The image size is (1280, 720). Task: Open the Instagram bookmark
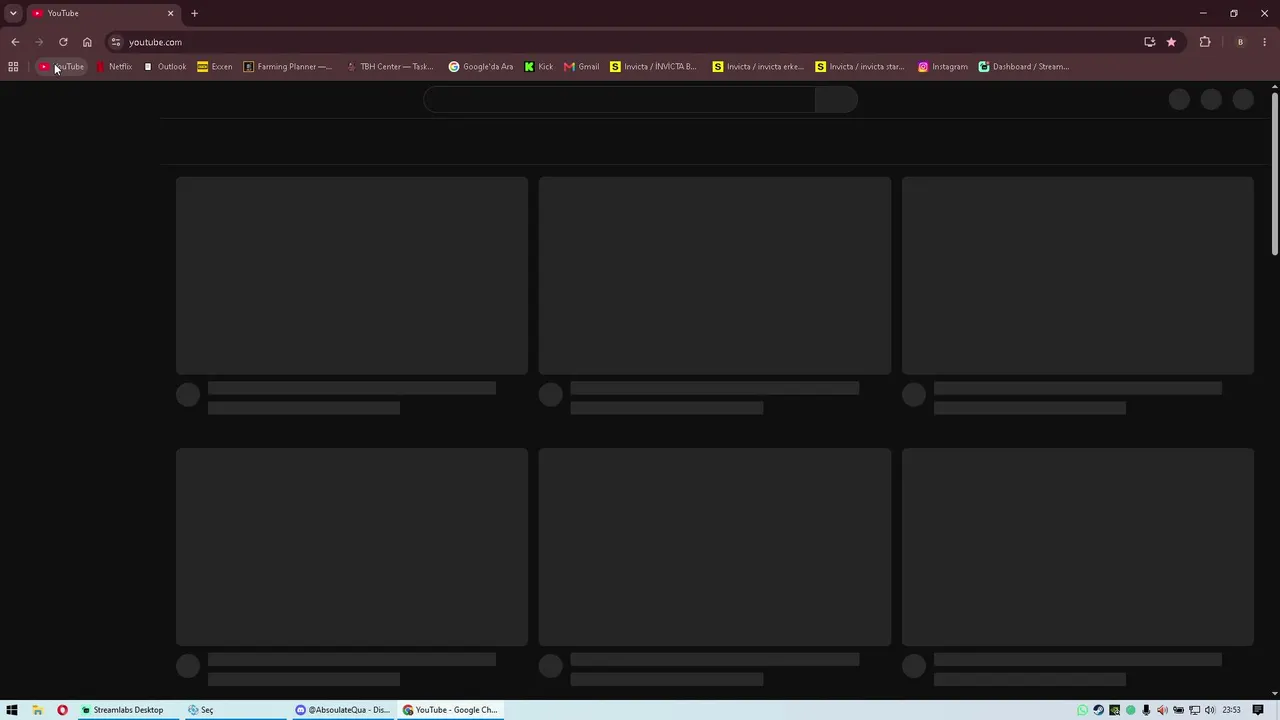tap(943, 67)
